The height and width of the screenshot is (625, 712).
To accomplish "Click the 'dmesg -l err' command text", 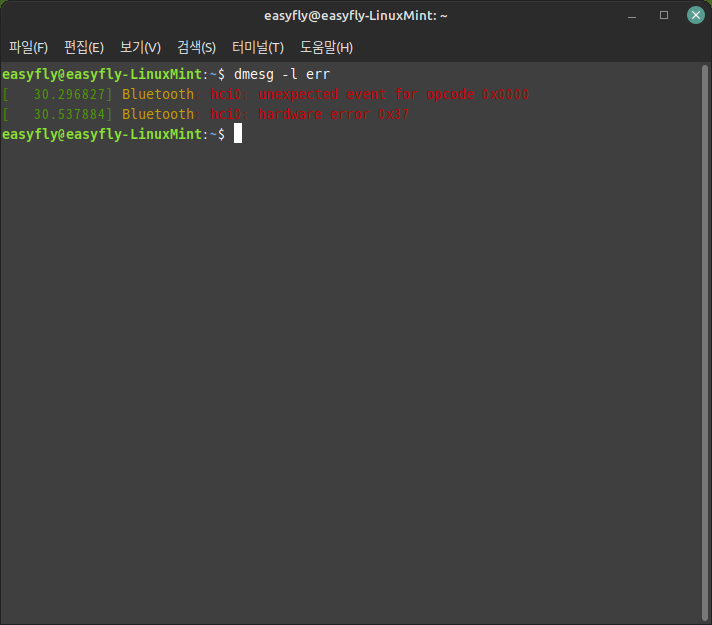I will (282, 74).
